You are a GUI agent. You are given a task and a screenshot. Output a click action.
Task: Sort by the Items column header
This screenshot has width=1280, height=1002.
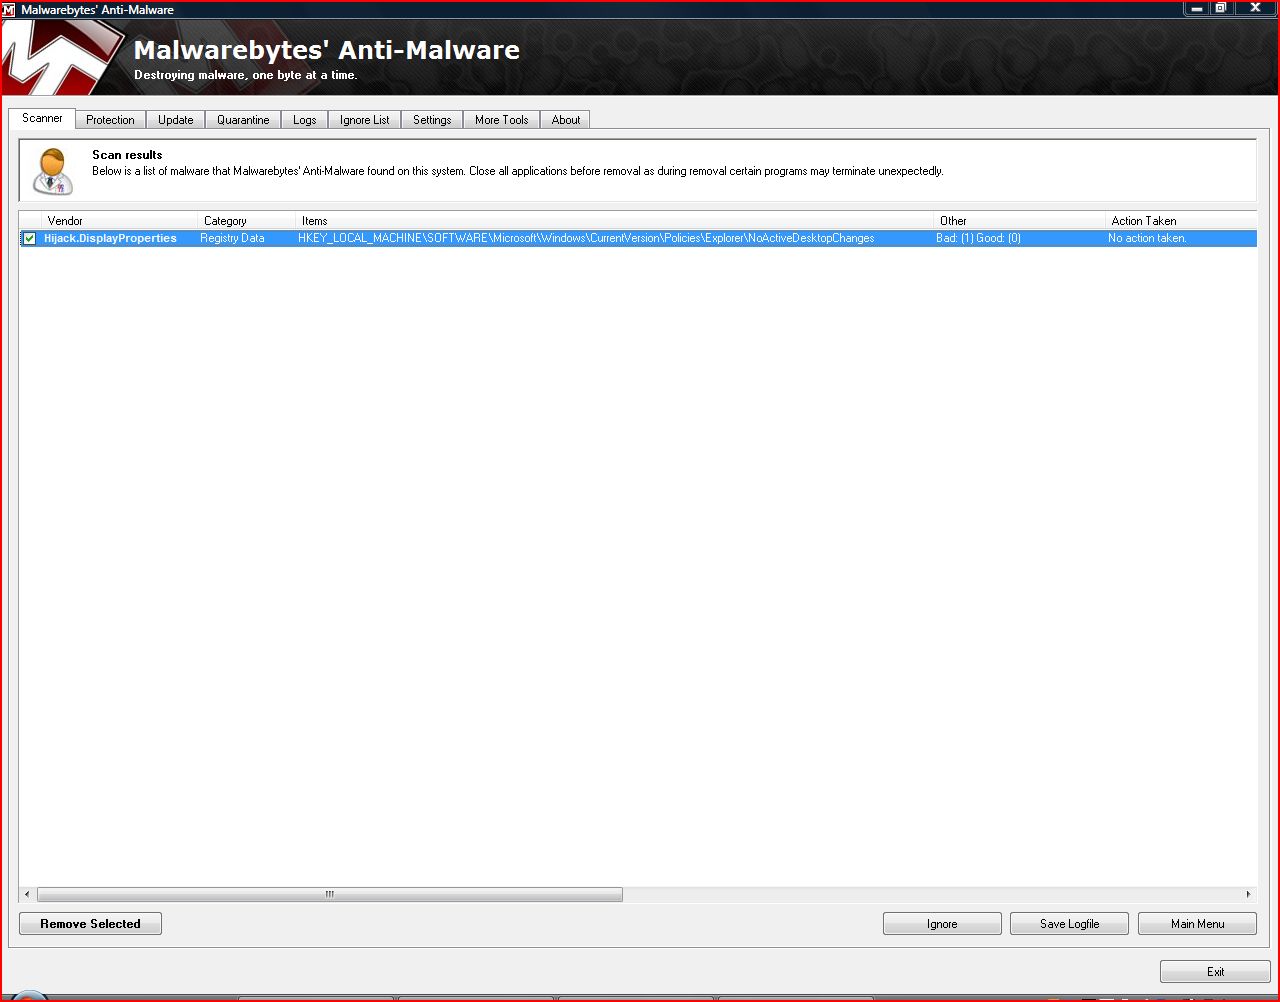[x=615, y=221]
